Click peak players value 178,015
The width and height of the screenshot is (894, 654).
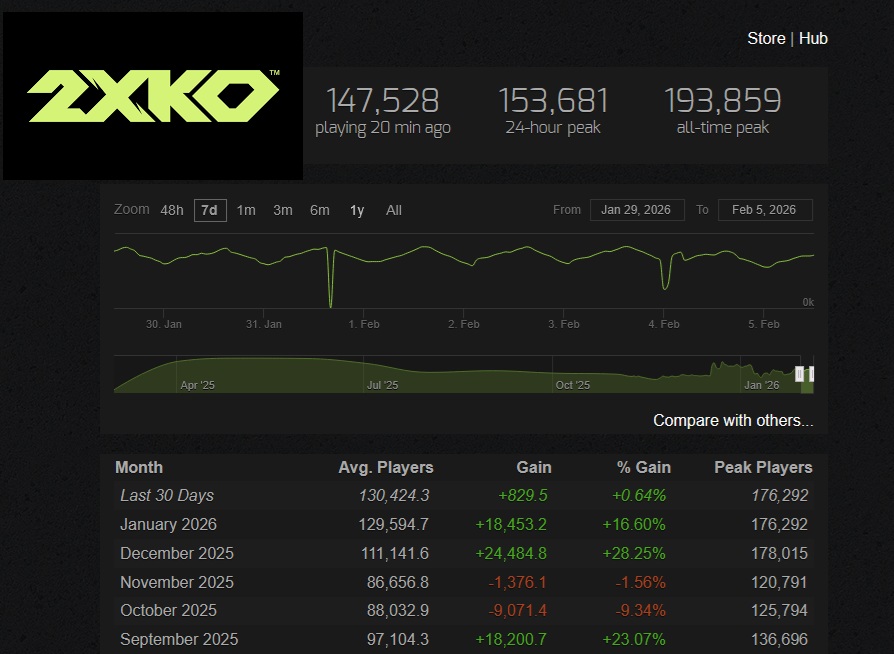pos(779,554)
